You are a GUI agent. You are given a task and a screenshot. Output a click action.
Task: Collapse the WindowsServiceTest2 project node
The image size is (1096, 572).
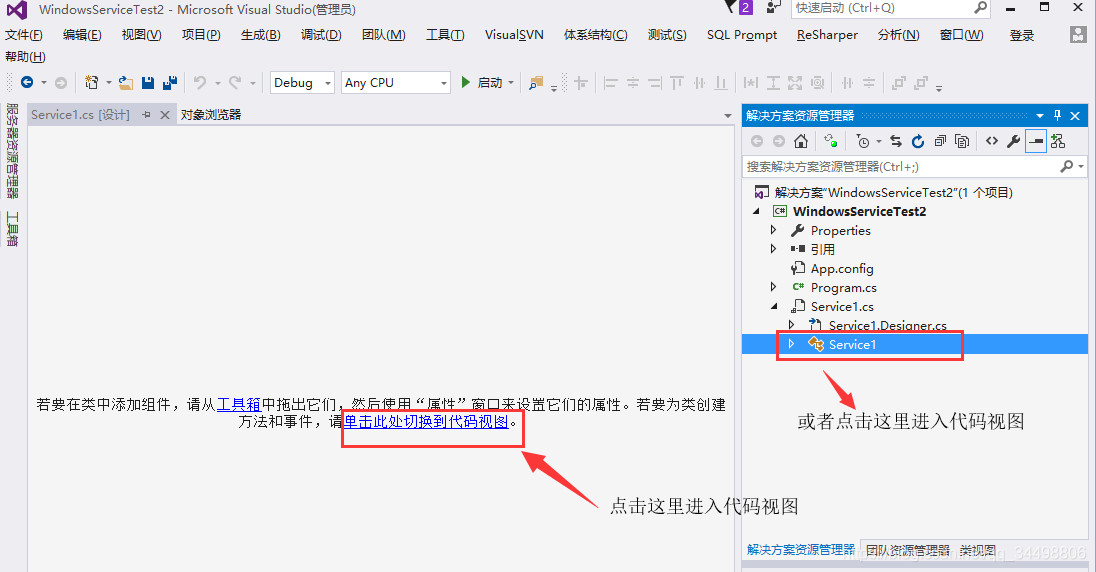click(756, 211)
